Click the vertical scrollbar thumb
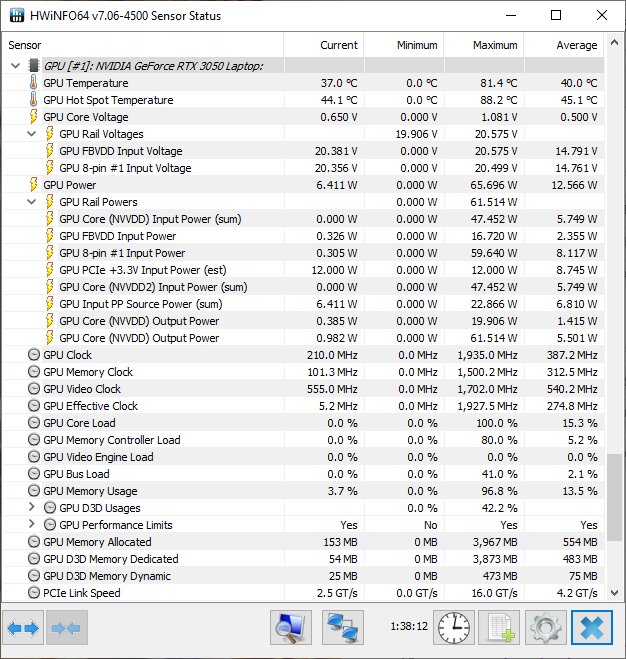The height and width of the screenshot is (659, 626). (x=614, y=497)
